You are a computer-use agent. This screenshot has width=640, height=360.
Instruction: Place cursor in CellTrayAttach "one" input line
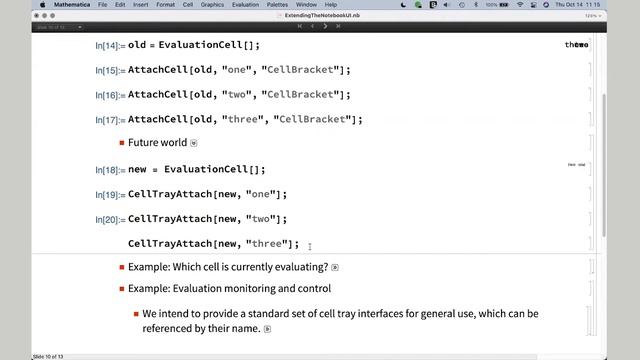207,194
